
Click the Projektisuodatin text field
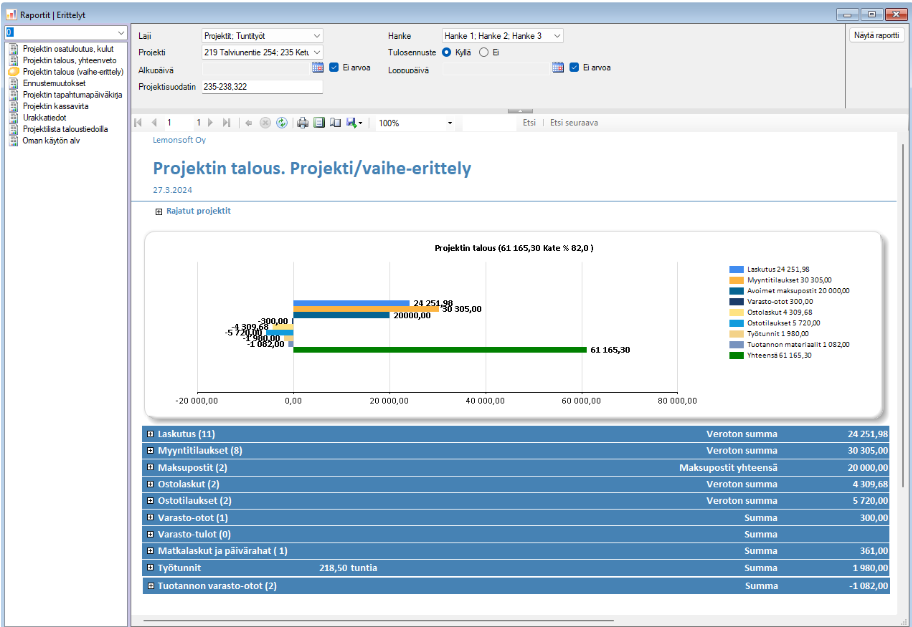[x=262, y=87]
